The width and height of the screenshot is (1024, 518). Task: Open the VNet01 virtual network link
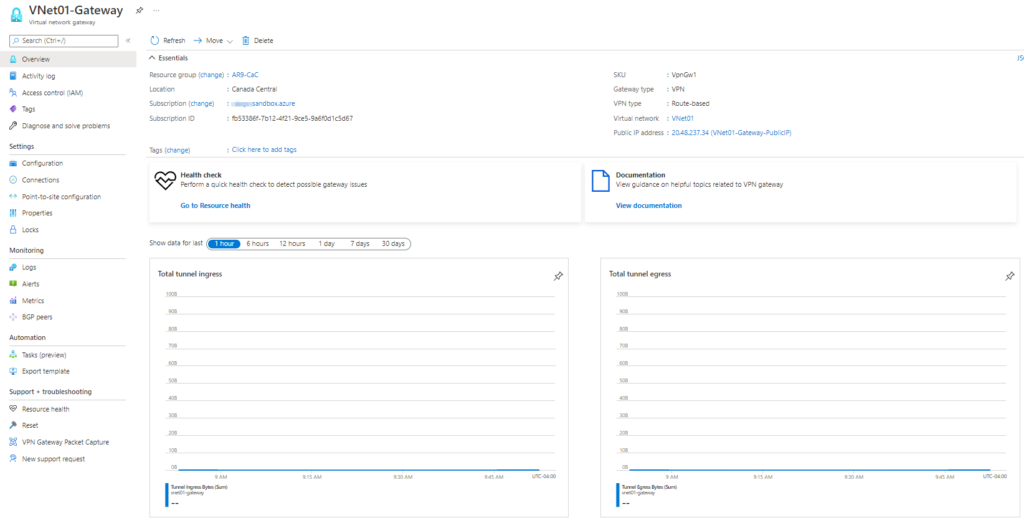coord(682,119)
